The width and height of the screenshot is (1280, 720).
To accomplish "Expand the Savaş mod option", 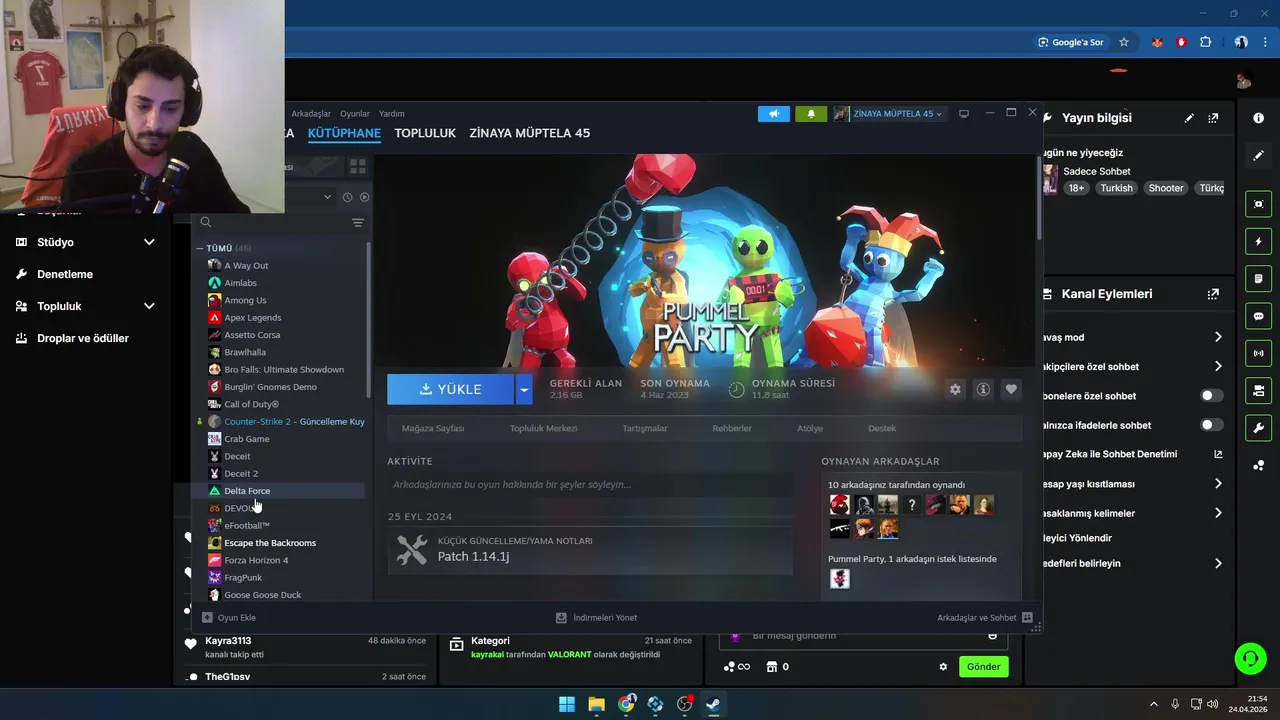I will (1218, 337).
